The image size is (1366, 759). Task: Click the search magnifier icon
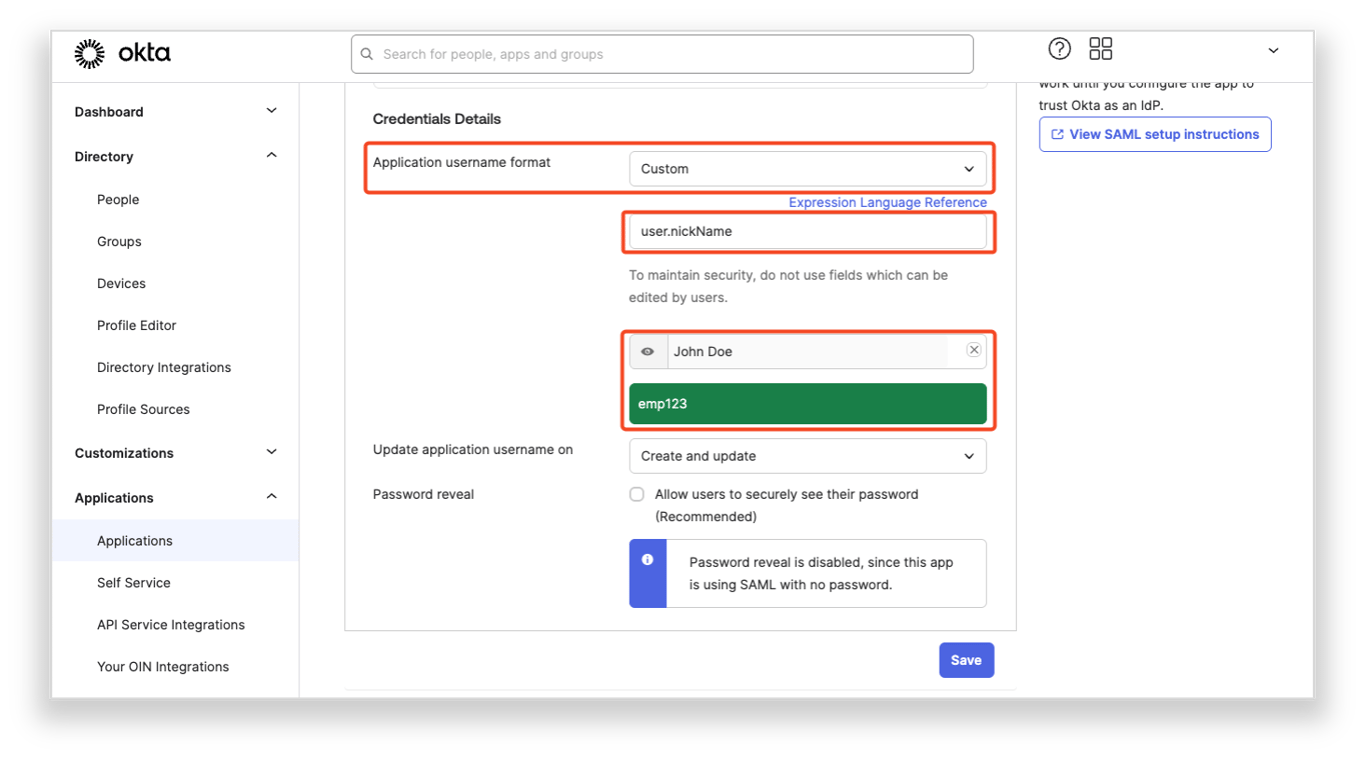point(367,54)
